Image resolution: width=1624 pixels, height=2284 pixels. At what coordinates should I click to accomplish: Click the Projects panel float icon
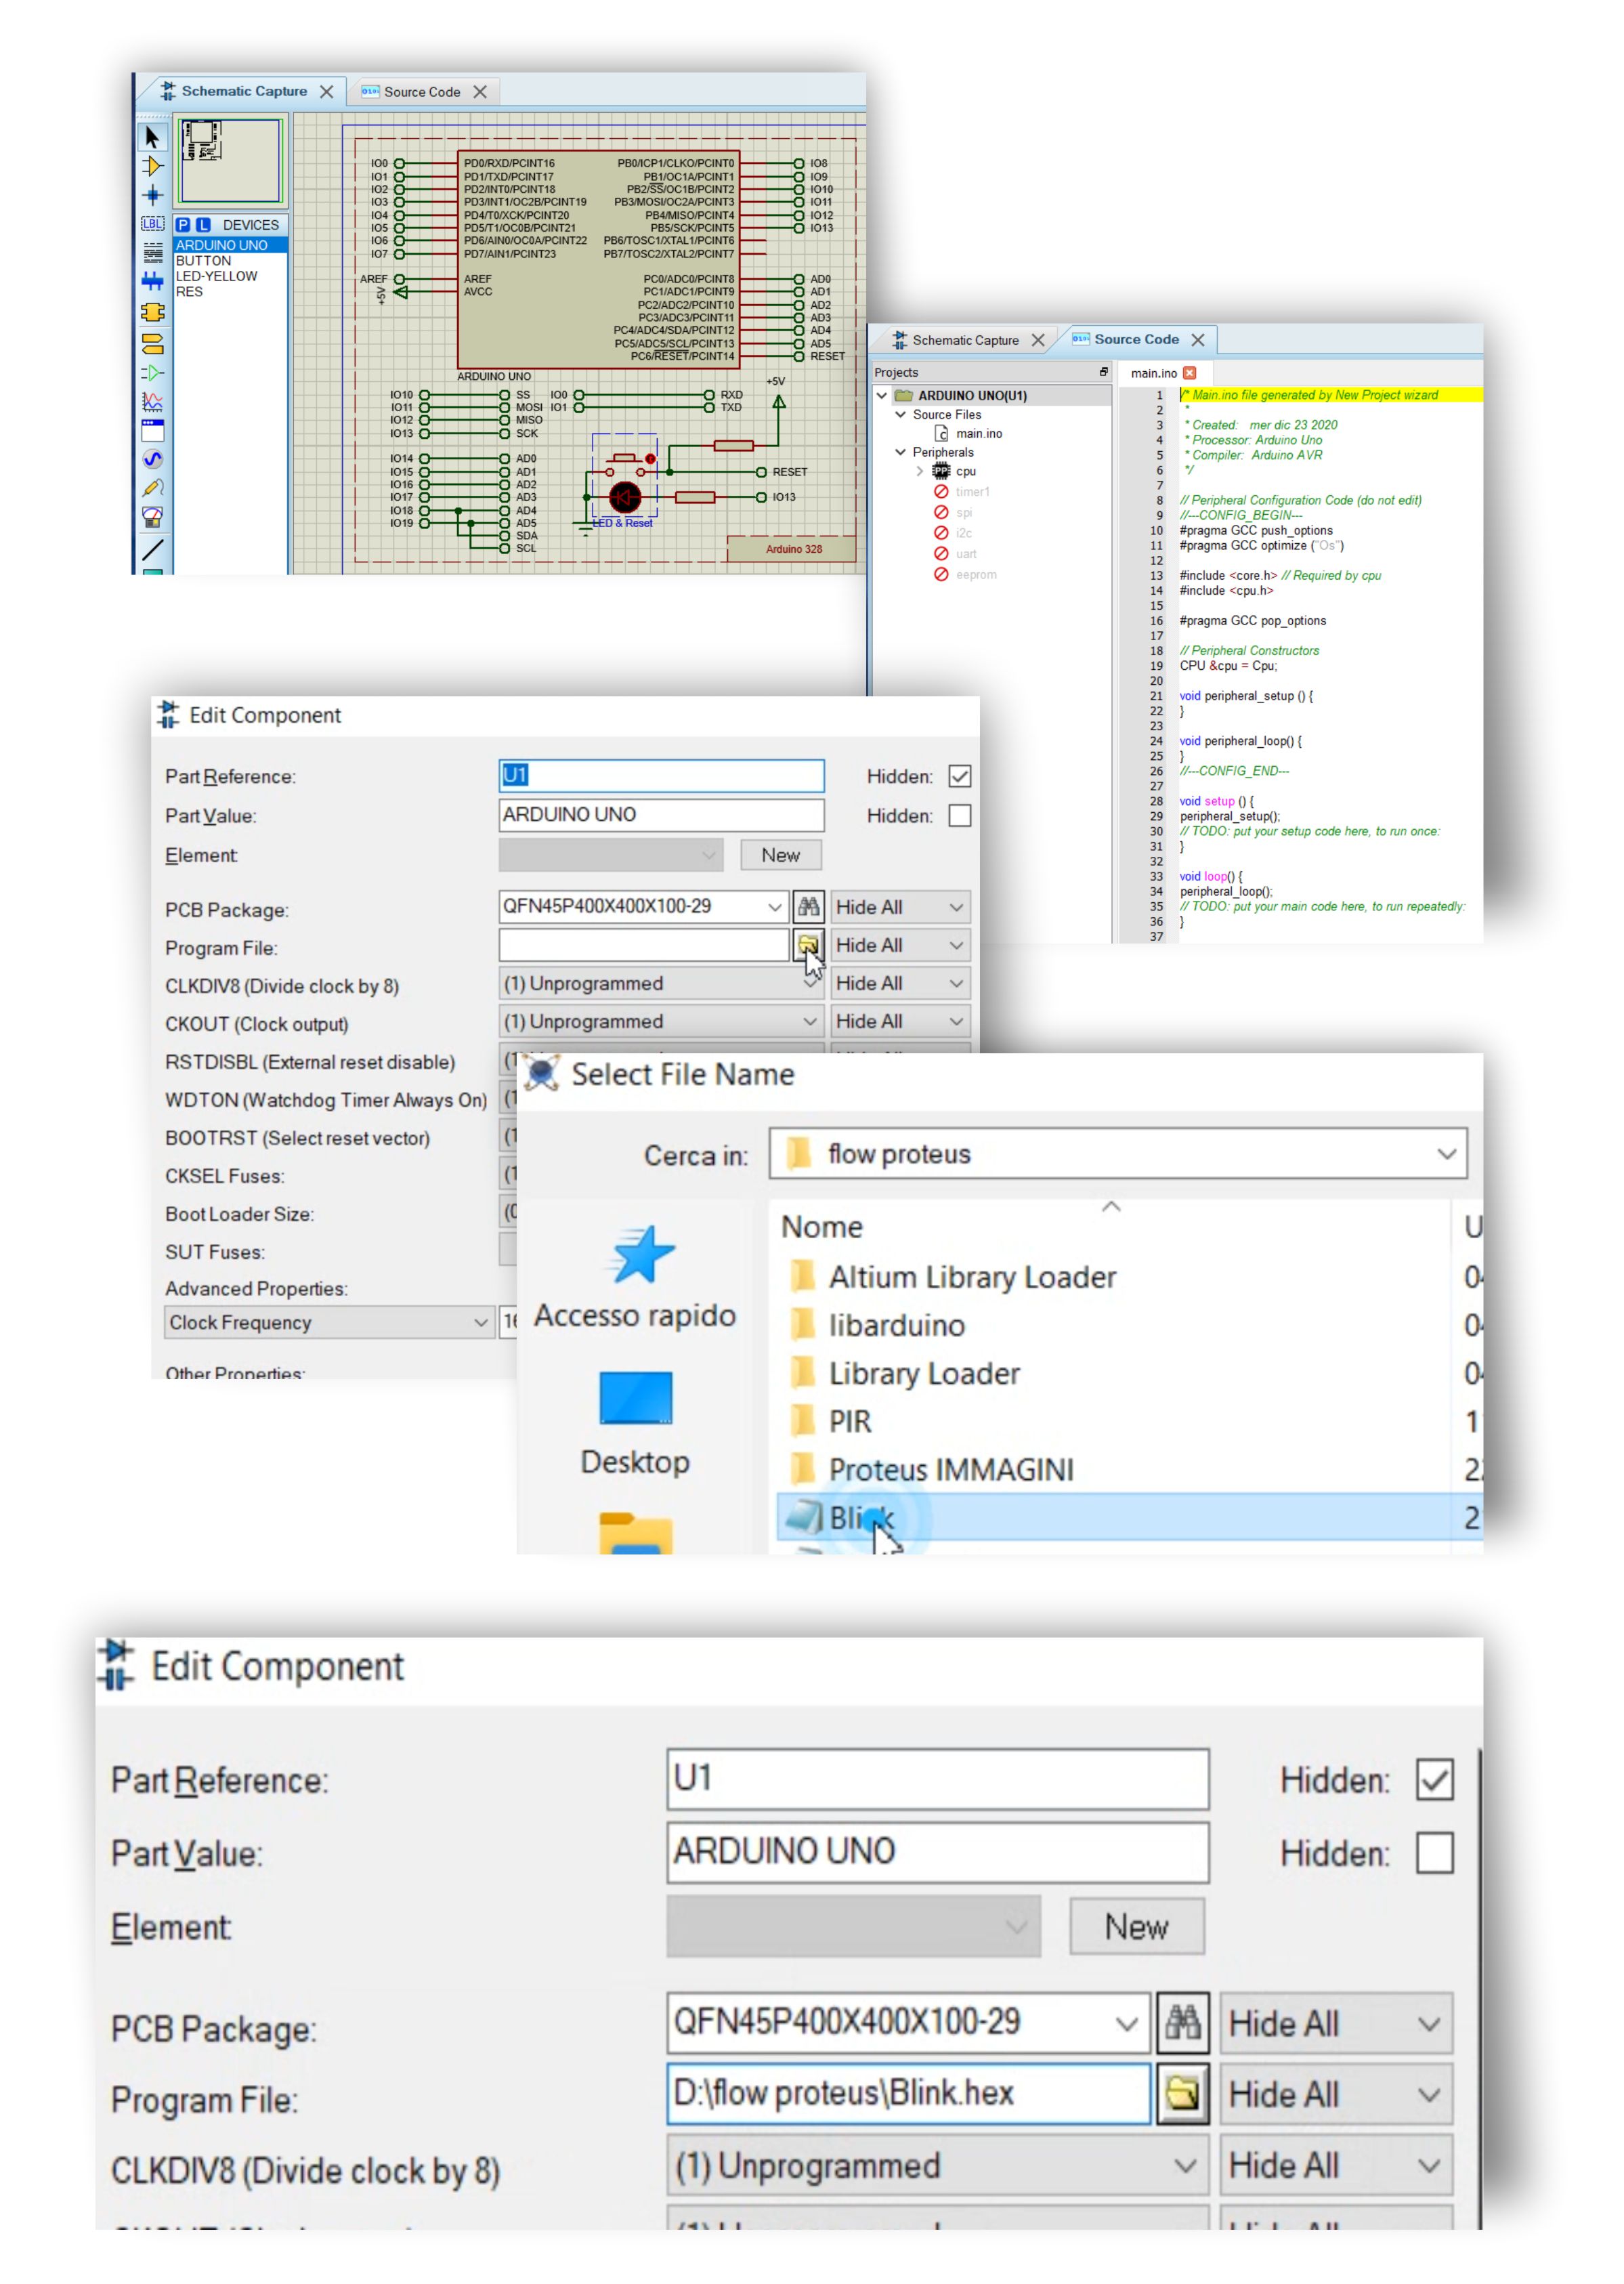[1103, 372]
